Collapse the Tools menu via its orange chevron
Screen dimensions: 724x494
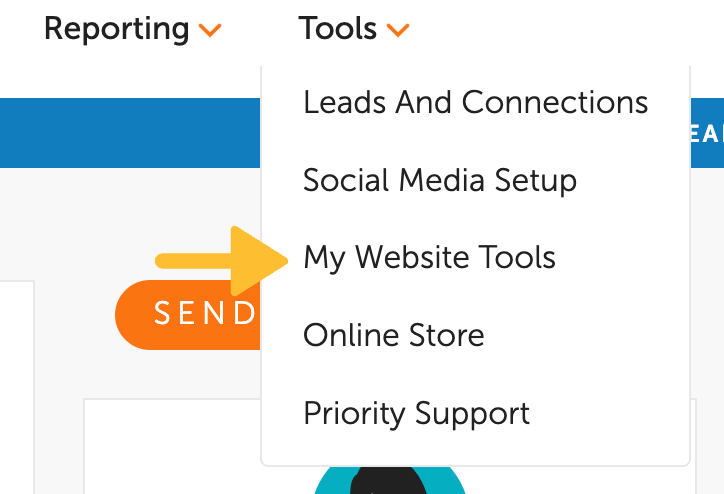pyautogui.click(x=398, y=31)
